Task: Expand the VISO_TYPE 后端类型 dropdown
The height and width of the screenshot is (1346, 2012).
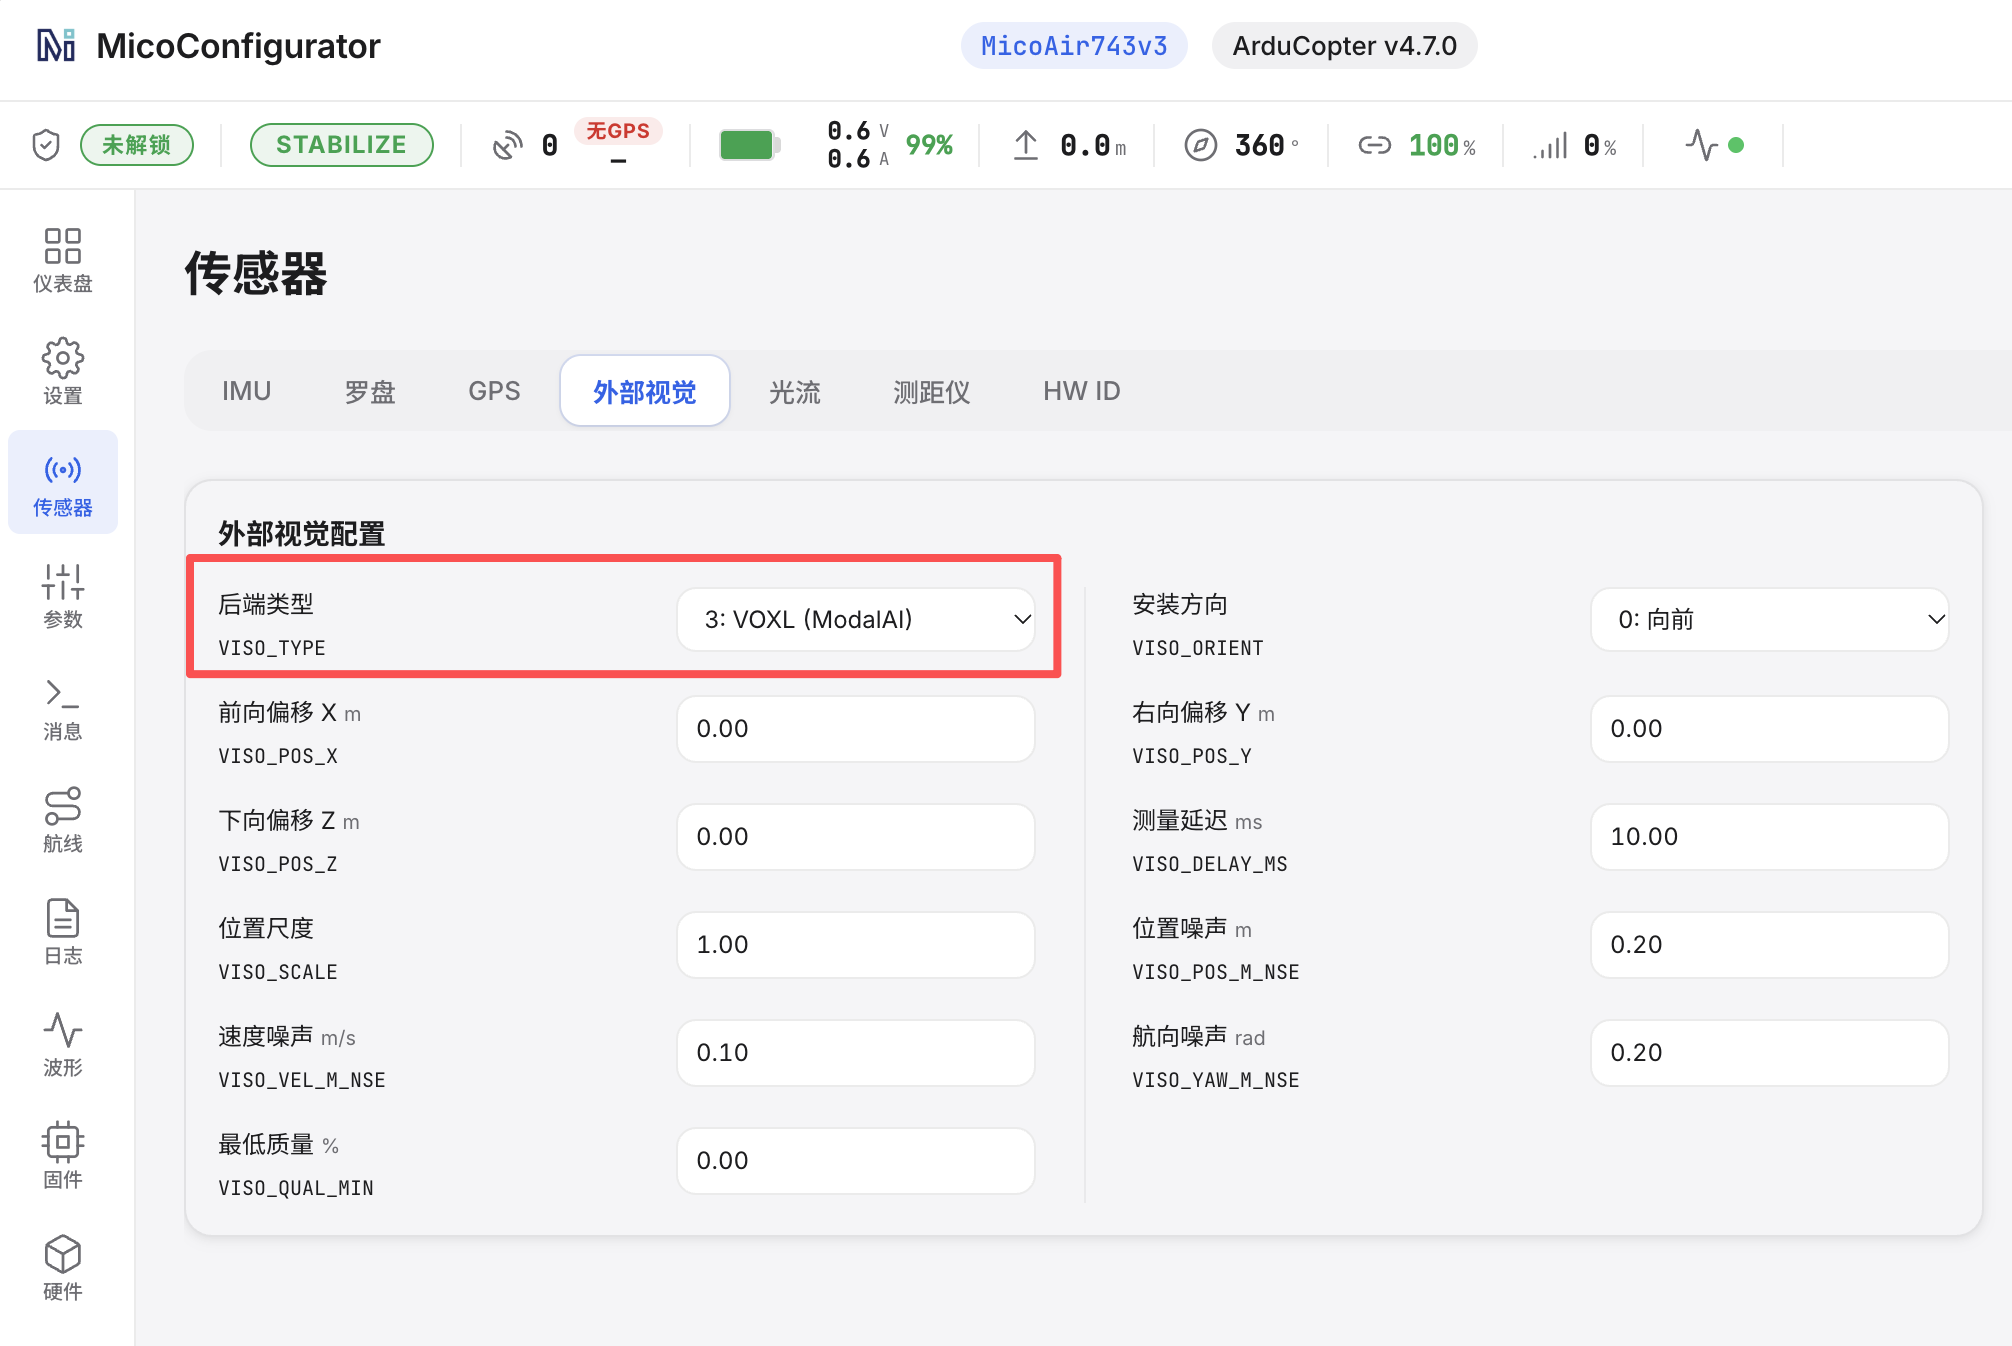Action: pos(856,620)
